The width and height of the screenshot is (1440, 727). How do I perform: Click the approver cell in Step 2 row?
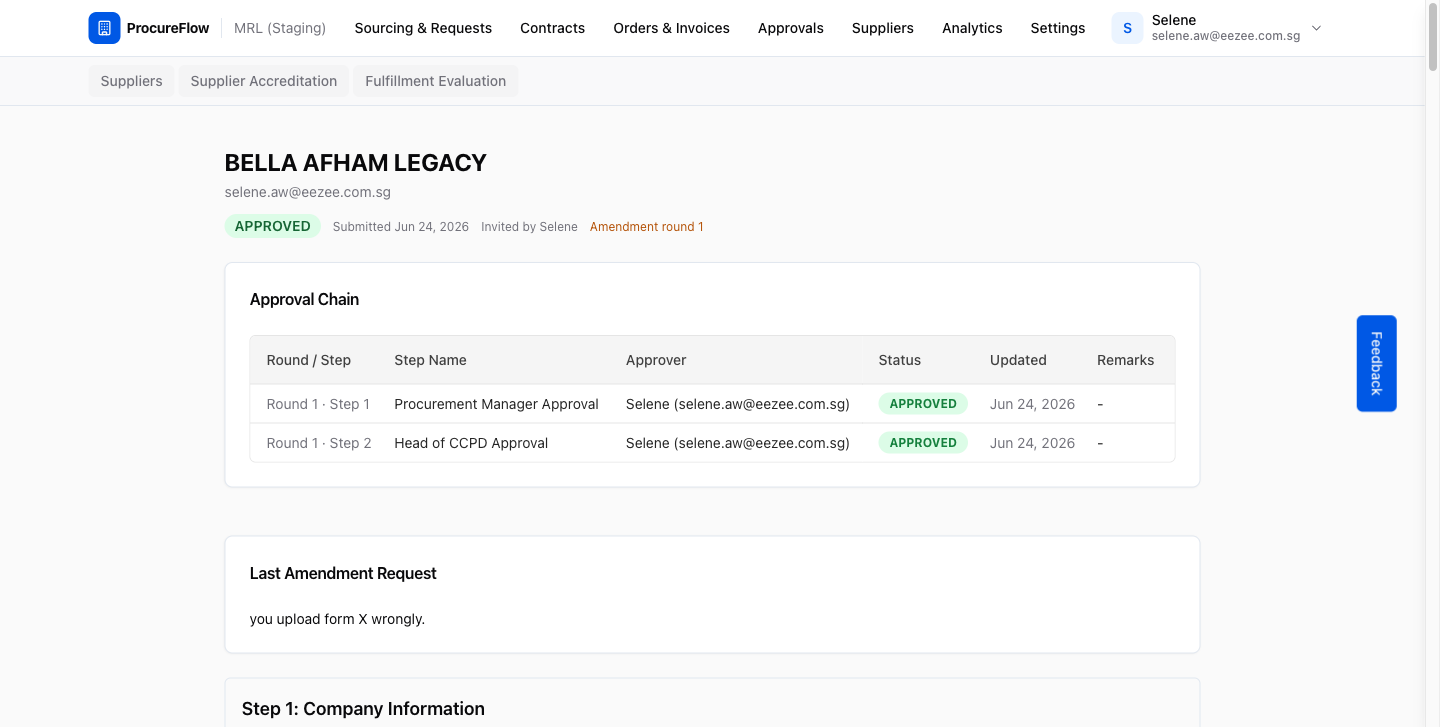pyautogui.click(x=738, y=443)
